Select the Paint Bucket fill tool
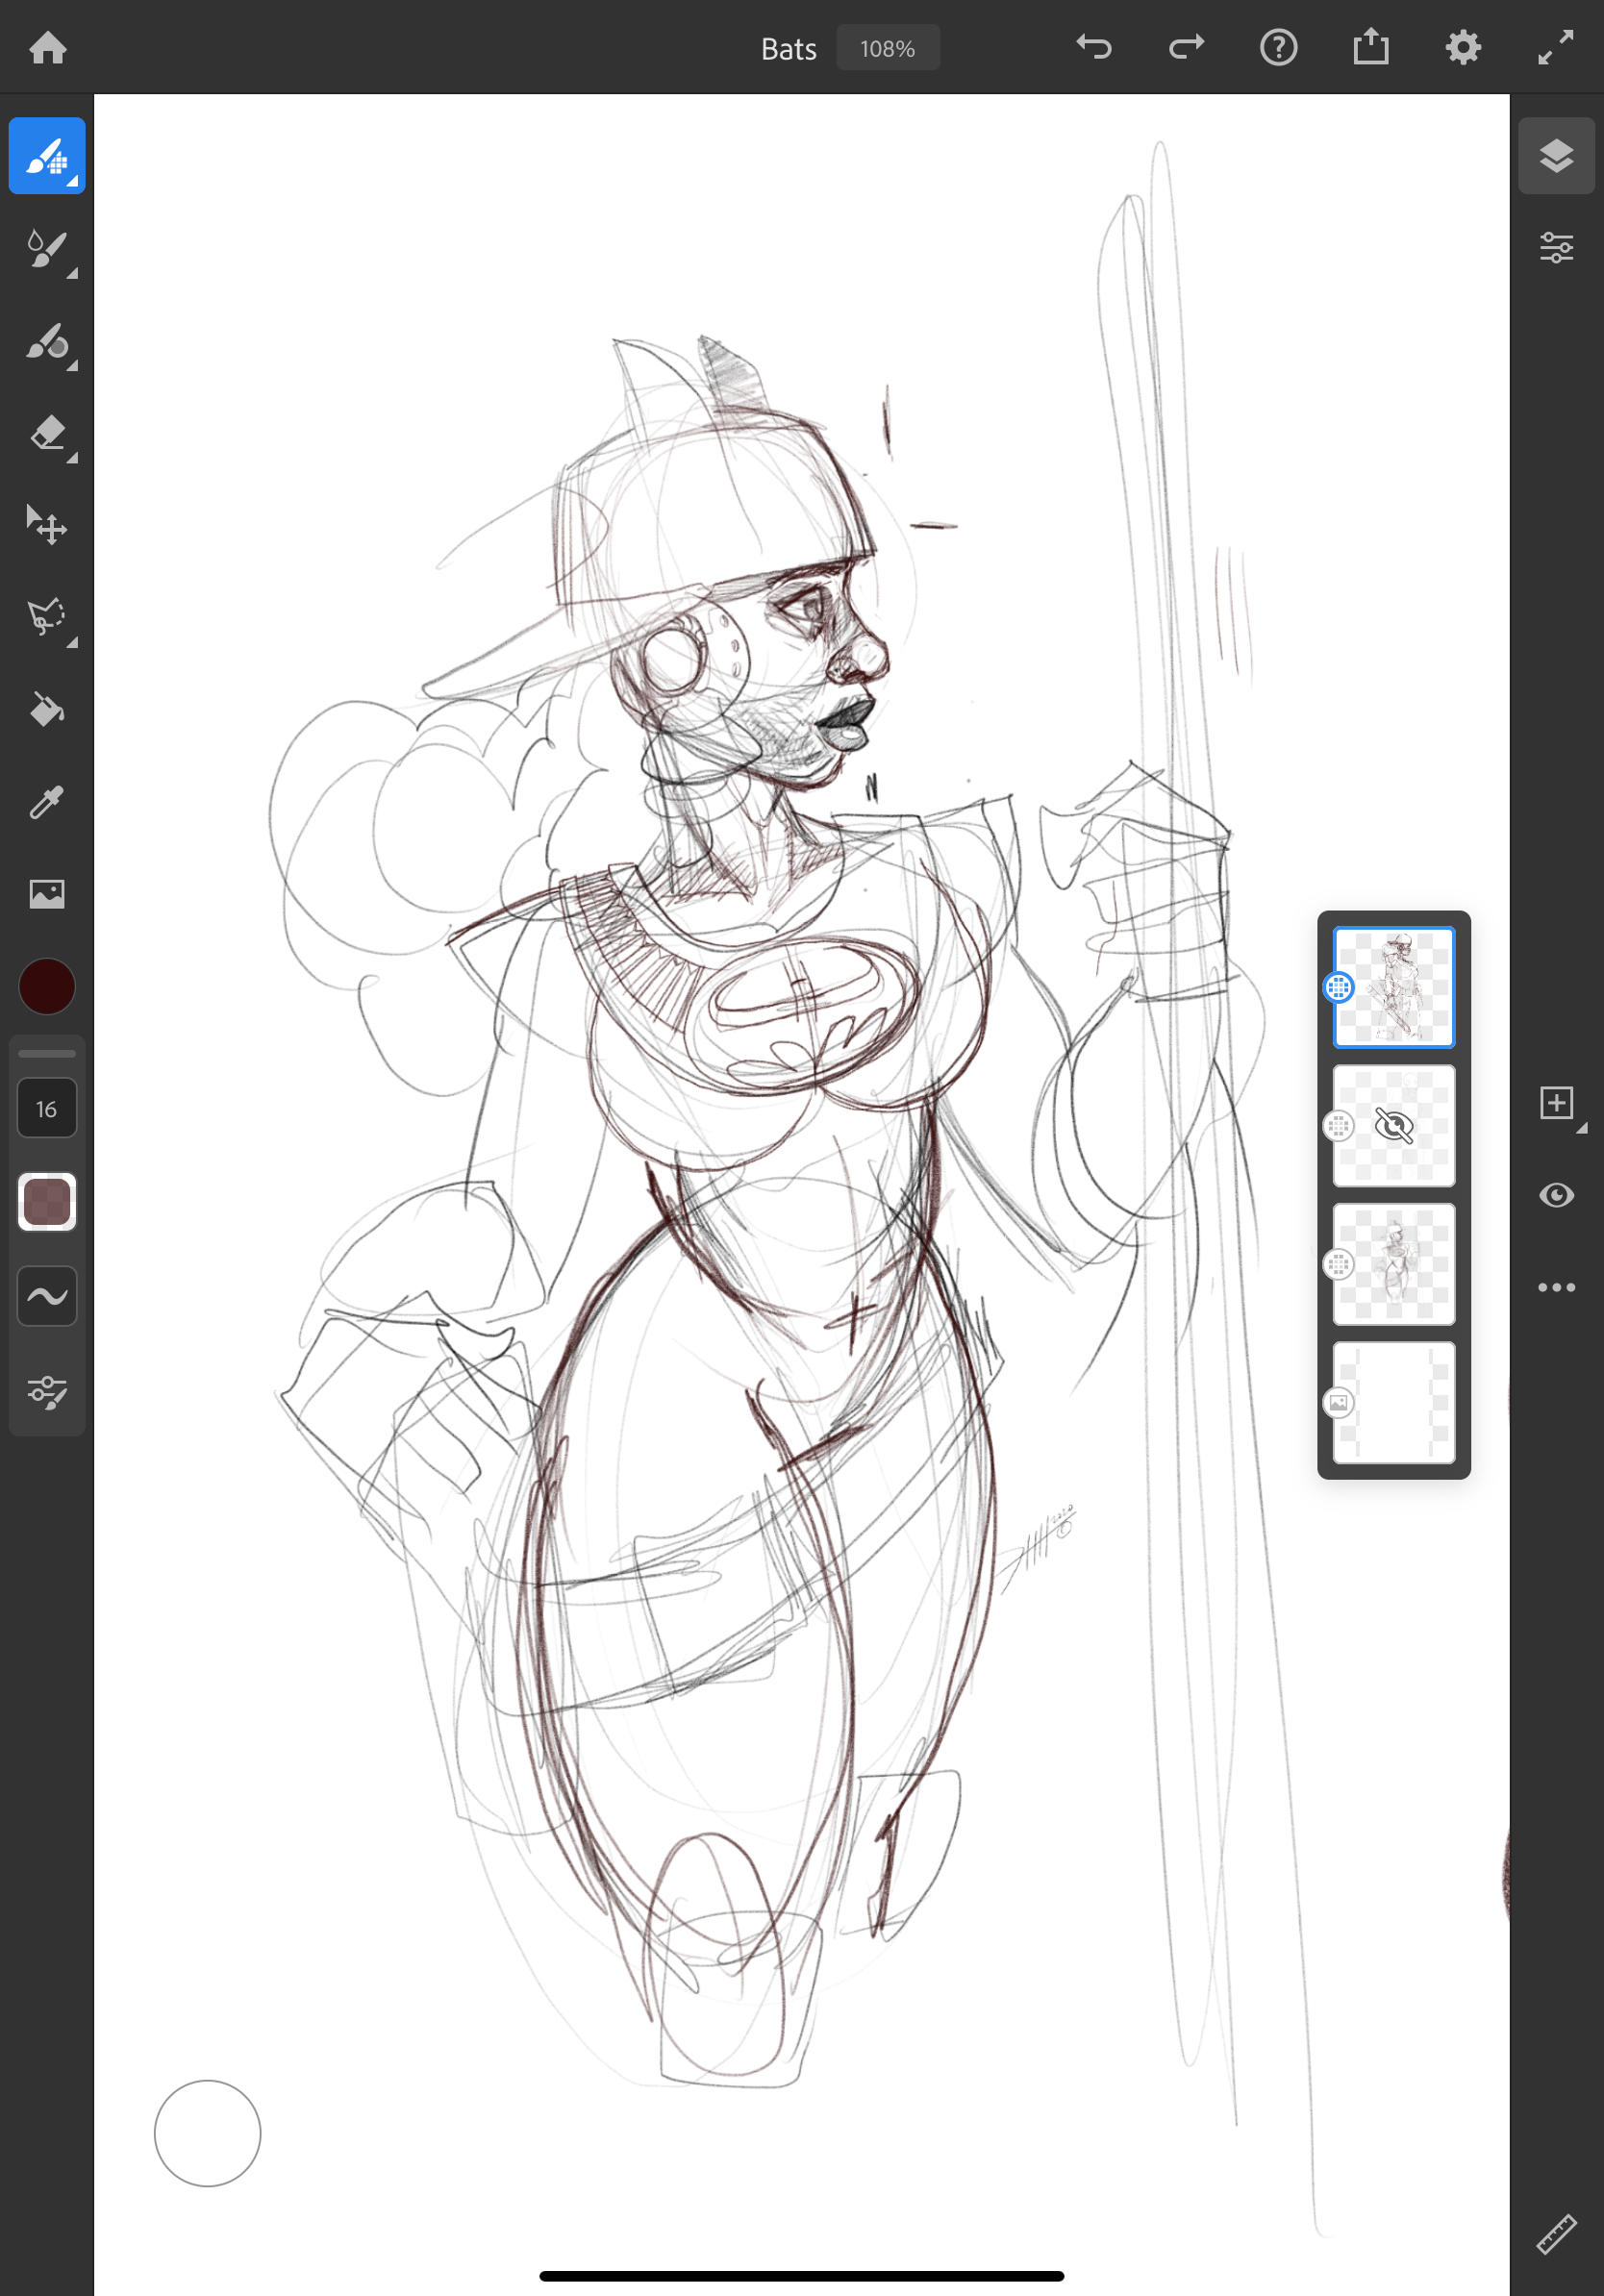1604x2296 pixels. click(x=47, y=710)
